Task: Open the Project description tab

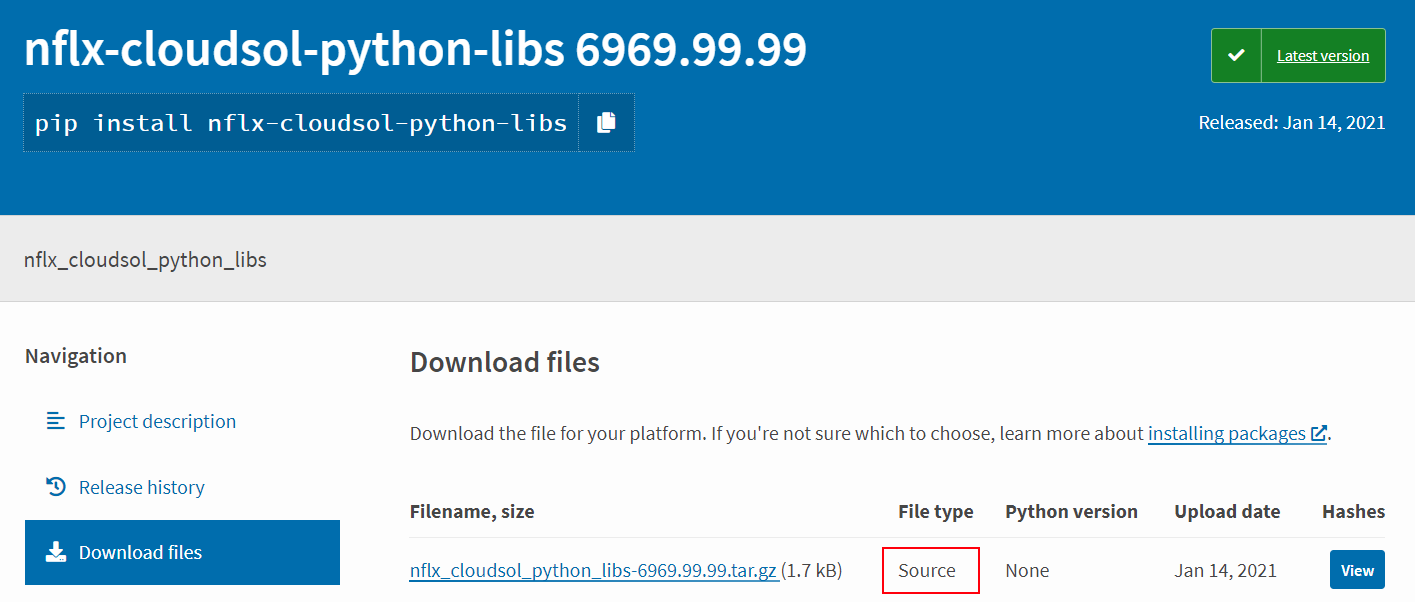Action: [157, 421]
